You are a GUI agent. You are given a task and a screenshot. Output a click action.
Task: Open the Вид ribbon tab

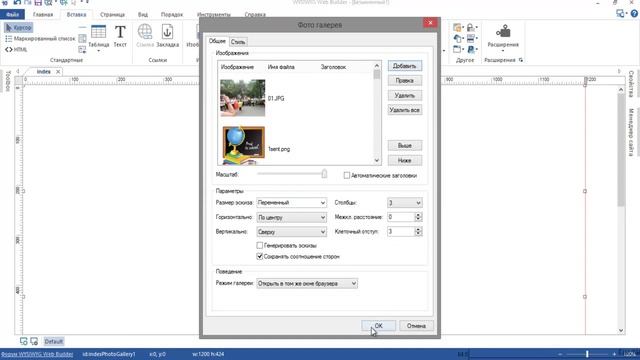pyautogui.click(x=143, y=14)
